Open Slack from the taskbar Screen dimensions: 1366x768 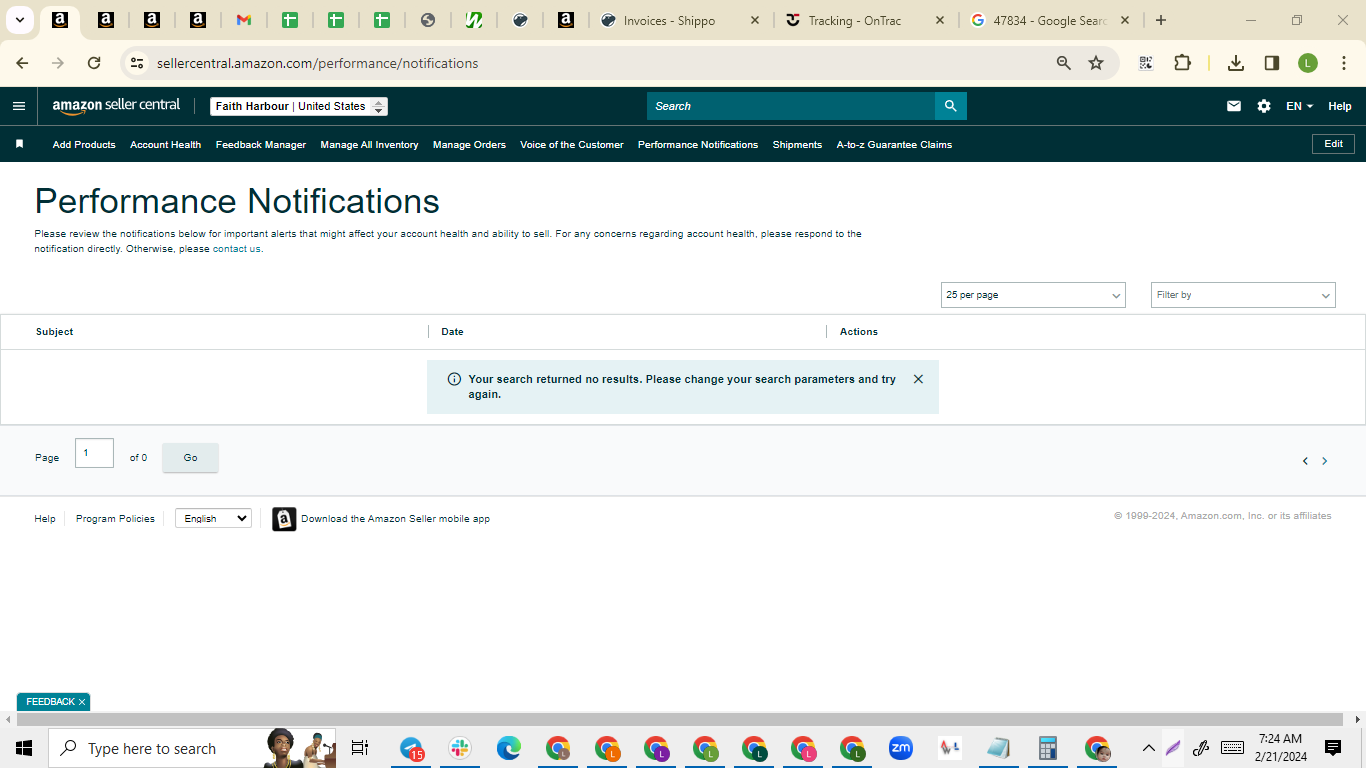click(460, 748)
